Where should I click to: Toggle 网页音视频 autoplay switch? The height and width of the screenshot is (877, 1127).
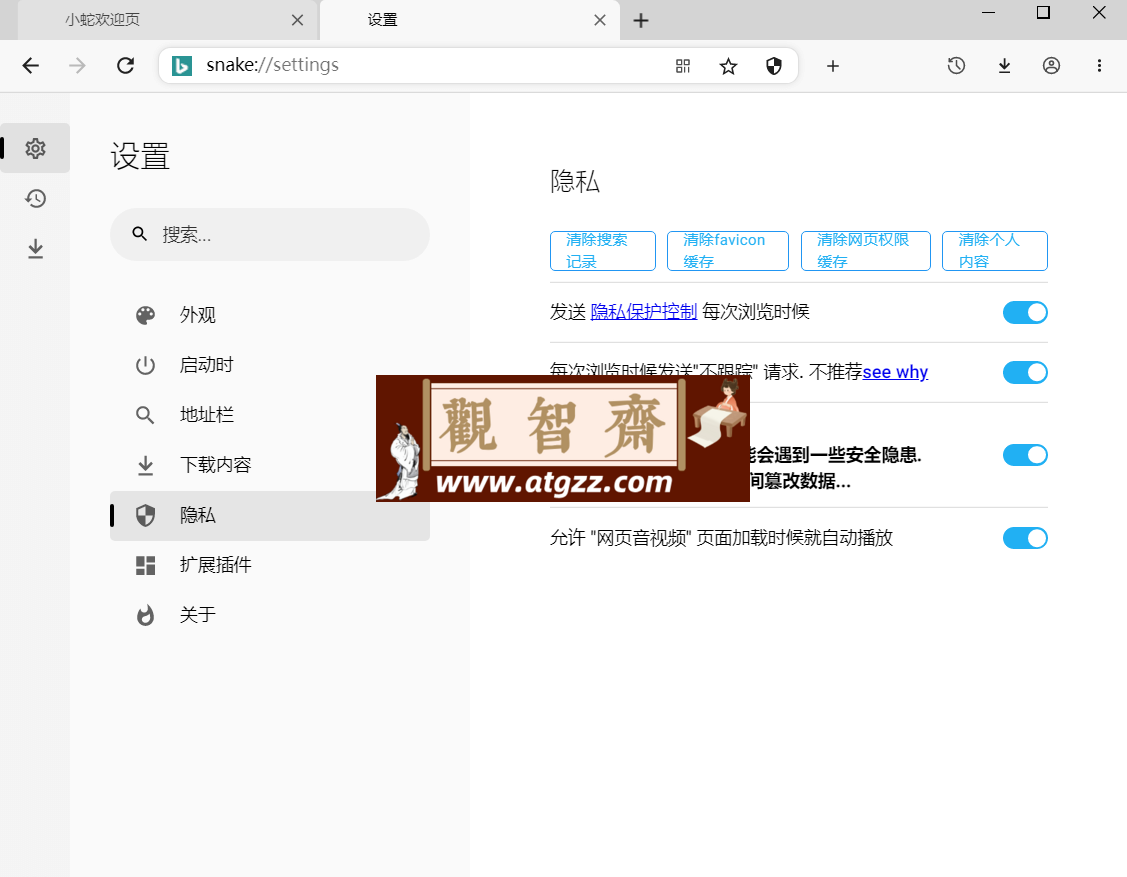pyautogui.click(x=1025, y=538)
